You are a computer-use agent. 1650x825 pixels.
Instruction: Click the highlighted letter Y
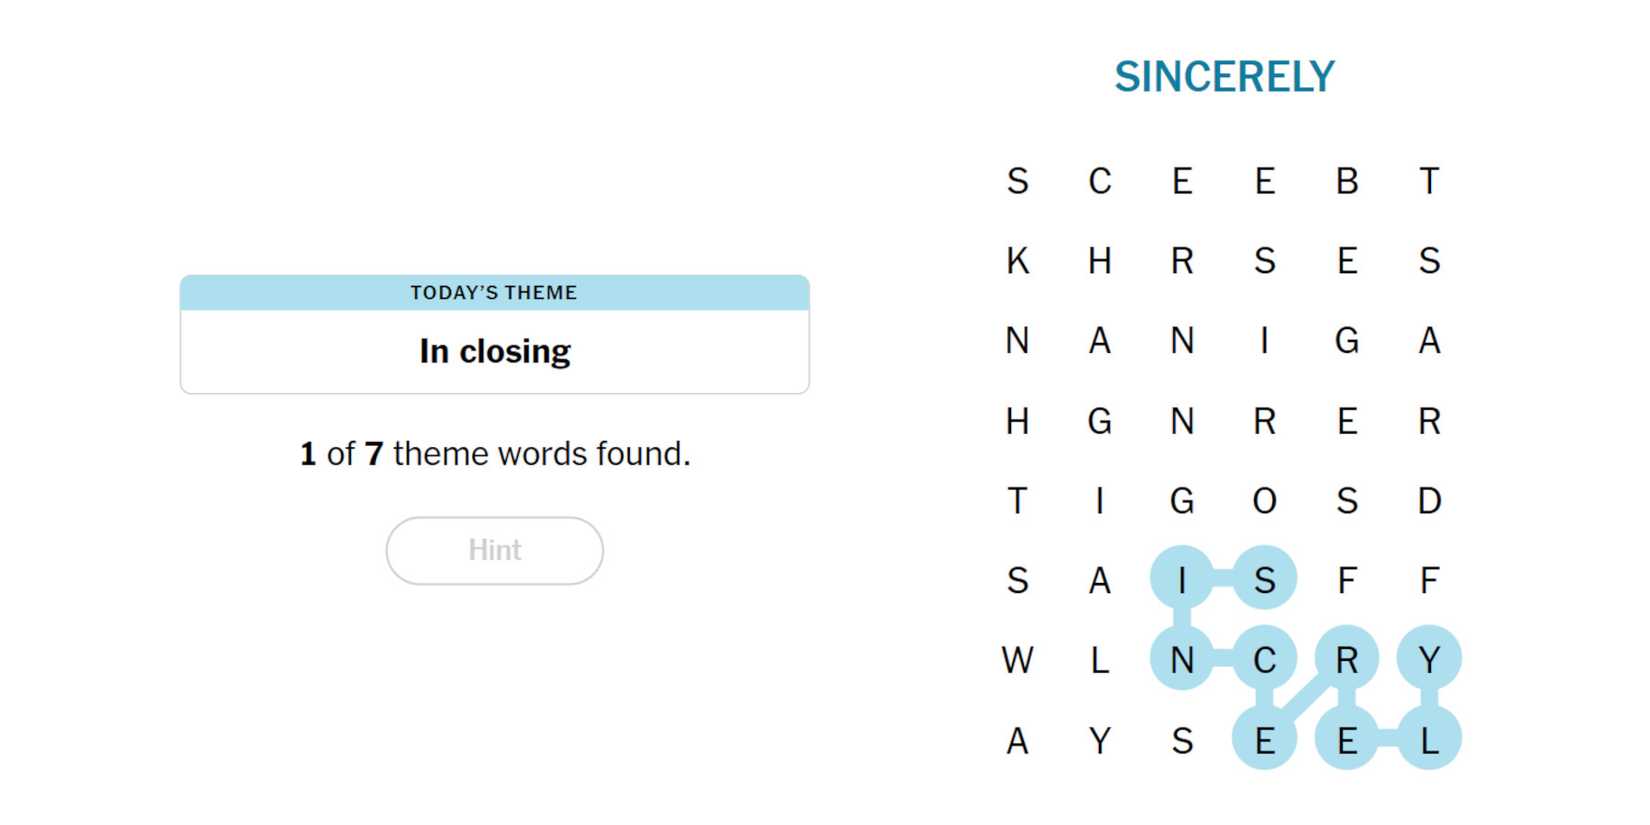tap(1429, 660)
